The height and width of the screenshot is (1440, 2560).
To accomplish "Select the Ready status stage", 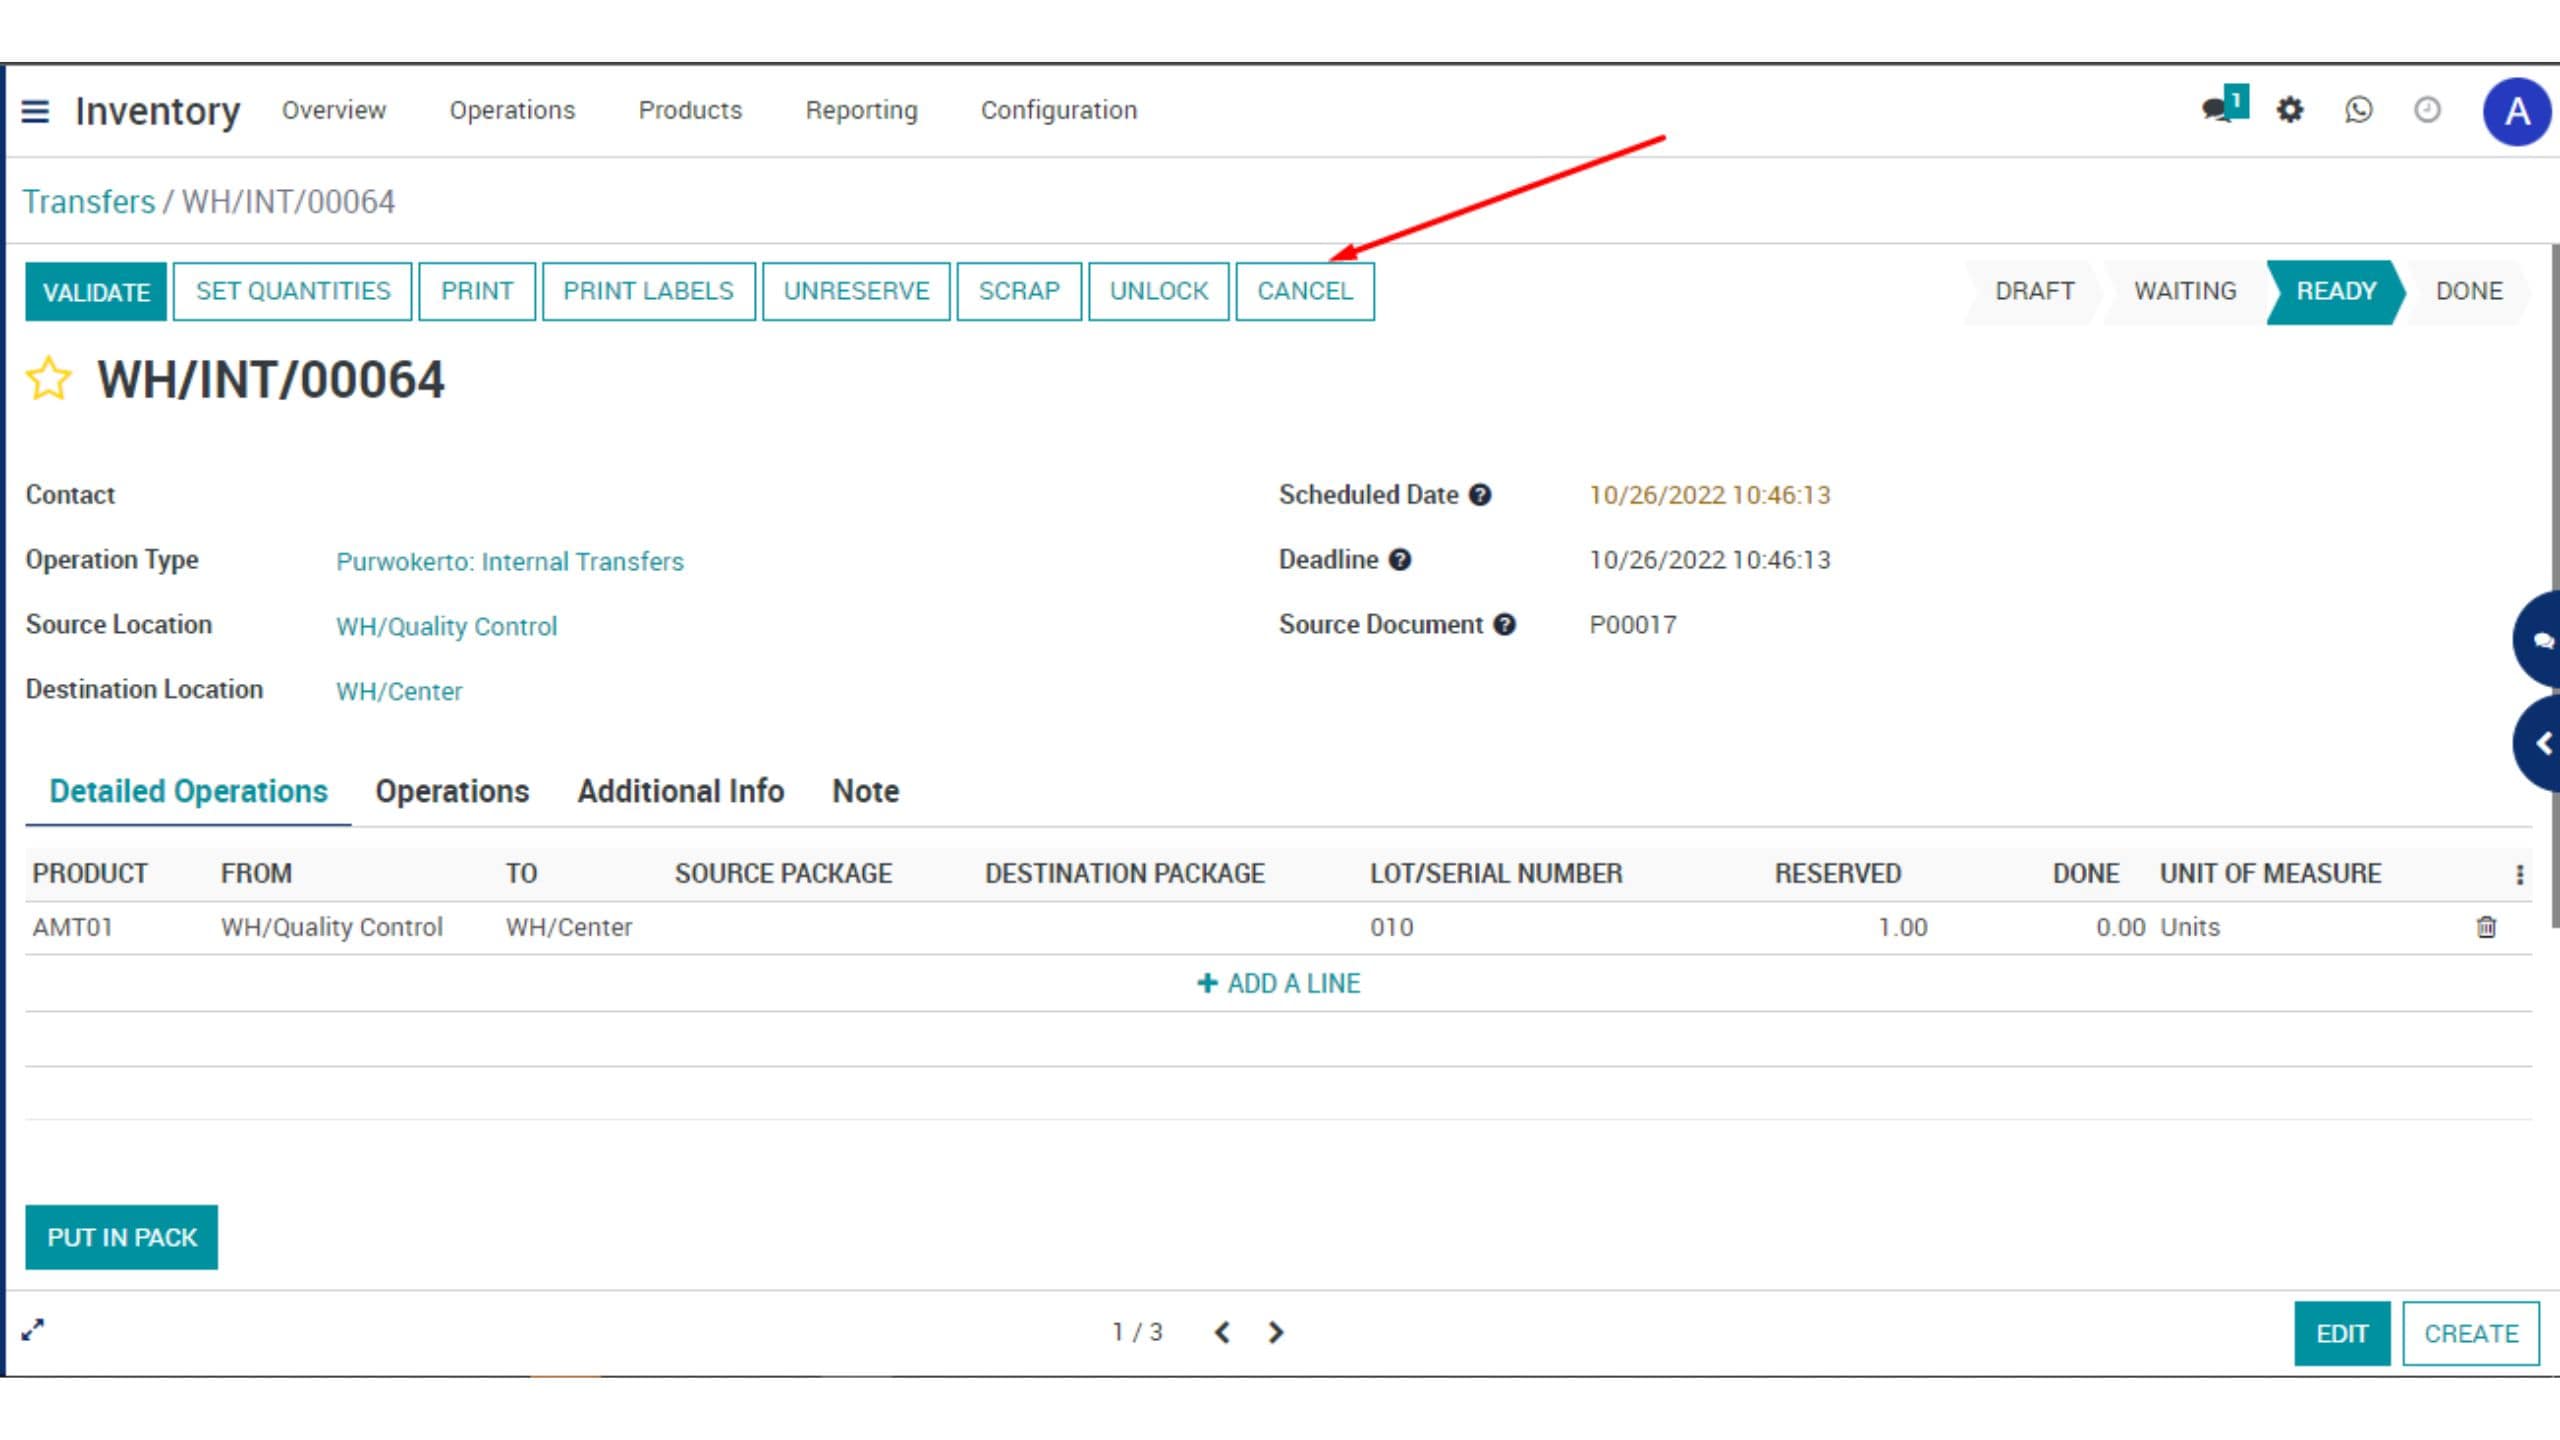I will pyautogui.click(x=2336, y=291).
